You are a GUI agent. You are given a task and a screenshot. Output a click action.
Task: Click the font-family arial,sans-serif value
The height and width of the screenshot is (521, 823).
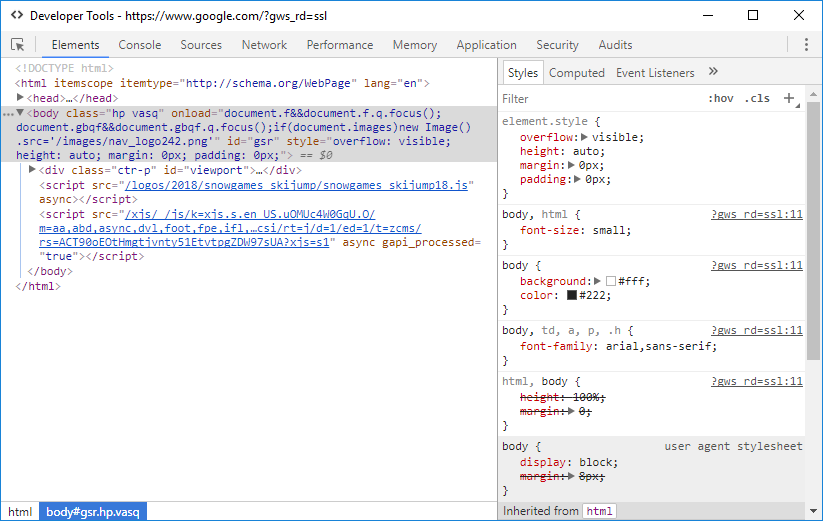[660, 346]
